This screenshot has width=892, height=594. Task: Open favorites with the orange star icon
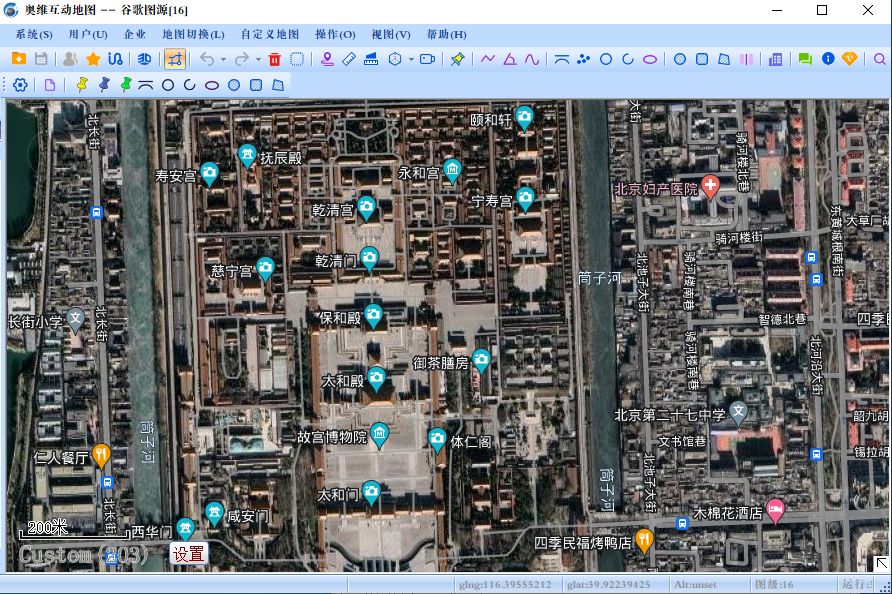[x=93, y=59]
